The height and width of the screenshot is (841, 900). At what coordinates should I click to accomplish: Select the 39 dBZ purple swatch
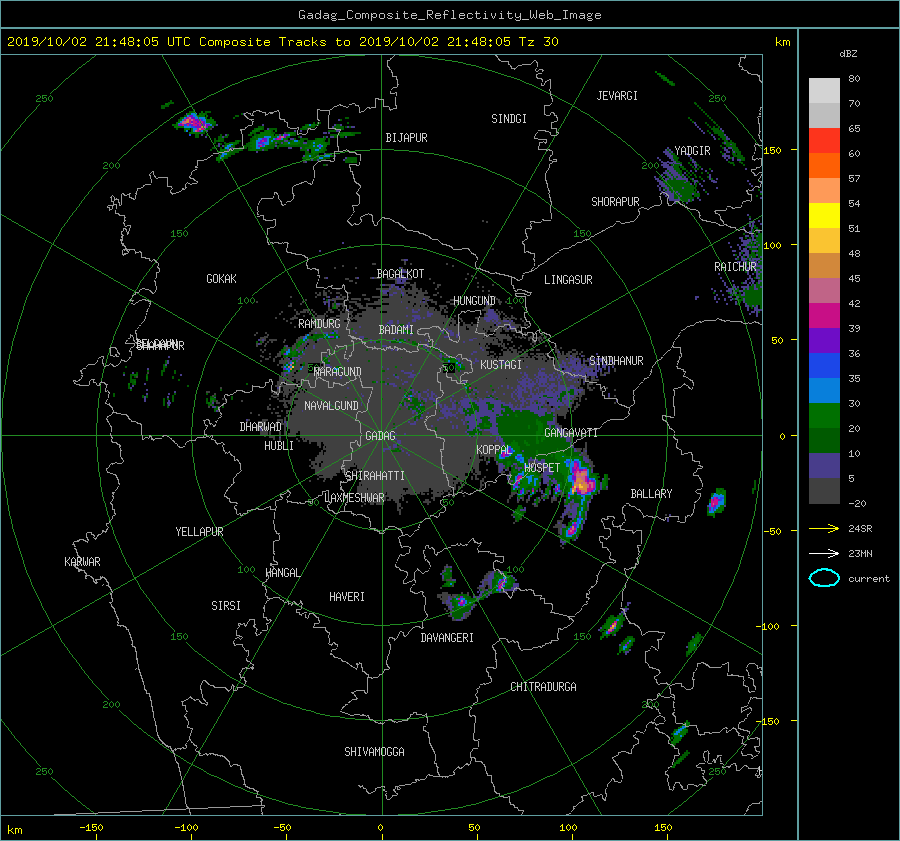824,341
